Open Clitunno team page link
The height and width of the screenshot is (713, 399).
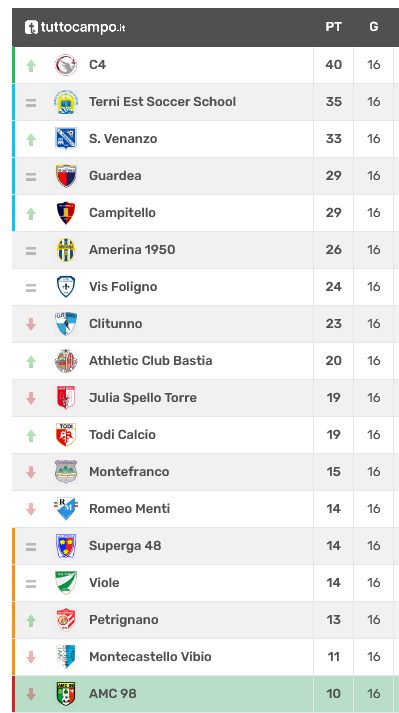116,324
